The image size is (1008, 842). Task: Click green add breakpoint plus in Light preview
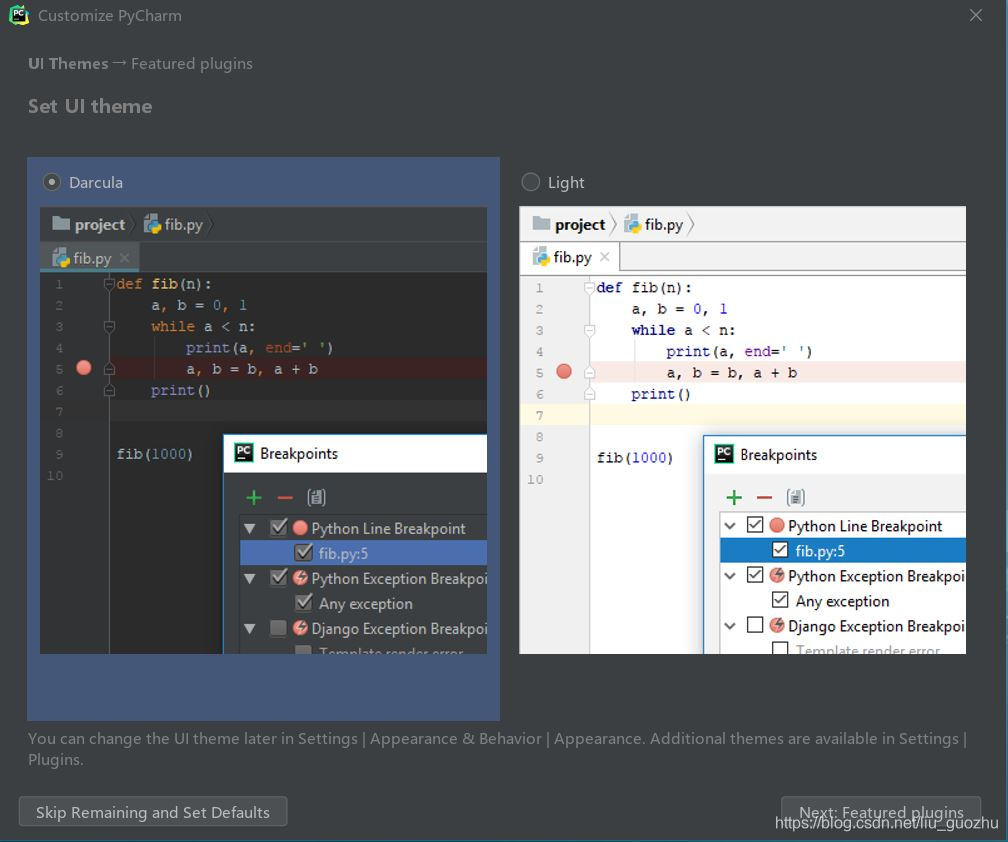pos(734,497)
